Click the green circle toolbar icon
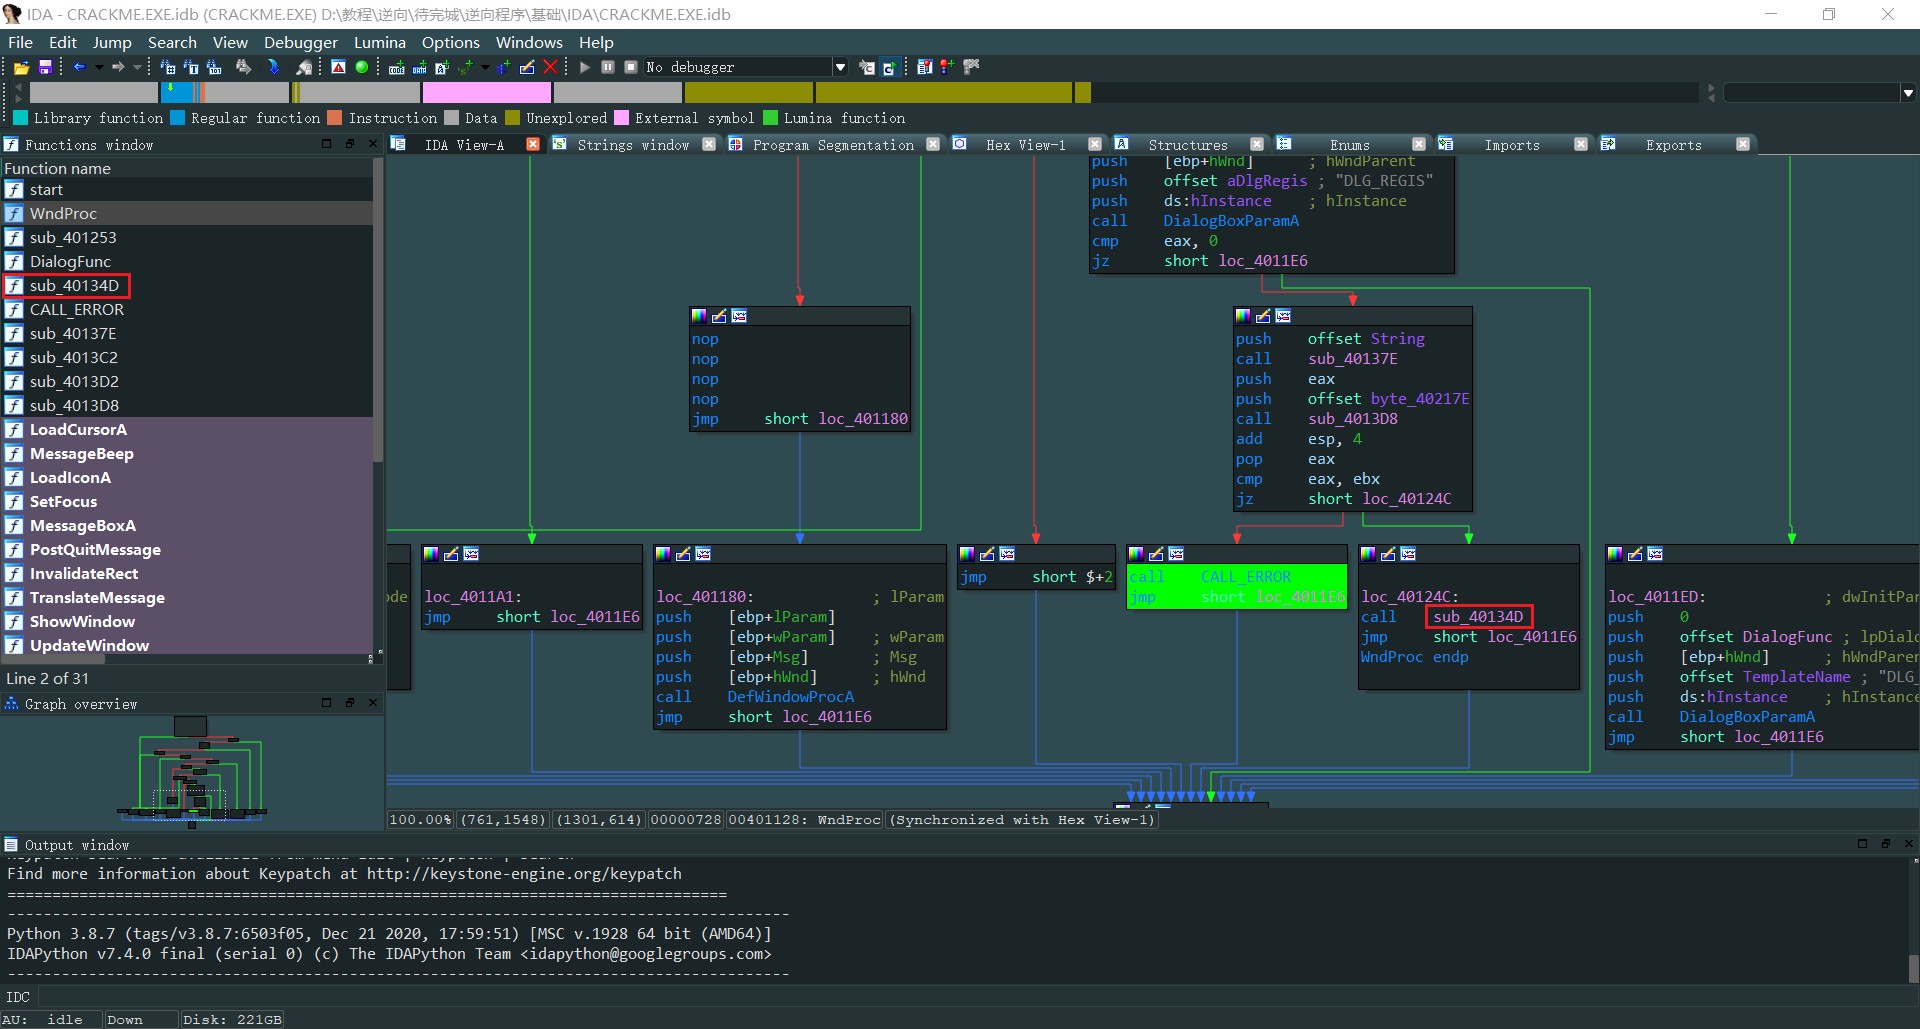Viewport: 1920px width, 1029px height. click(x=362, y=67)
